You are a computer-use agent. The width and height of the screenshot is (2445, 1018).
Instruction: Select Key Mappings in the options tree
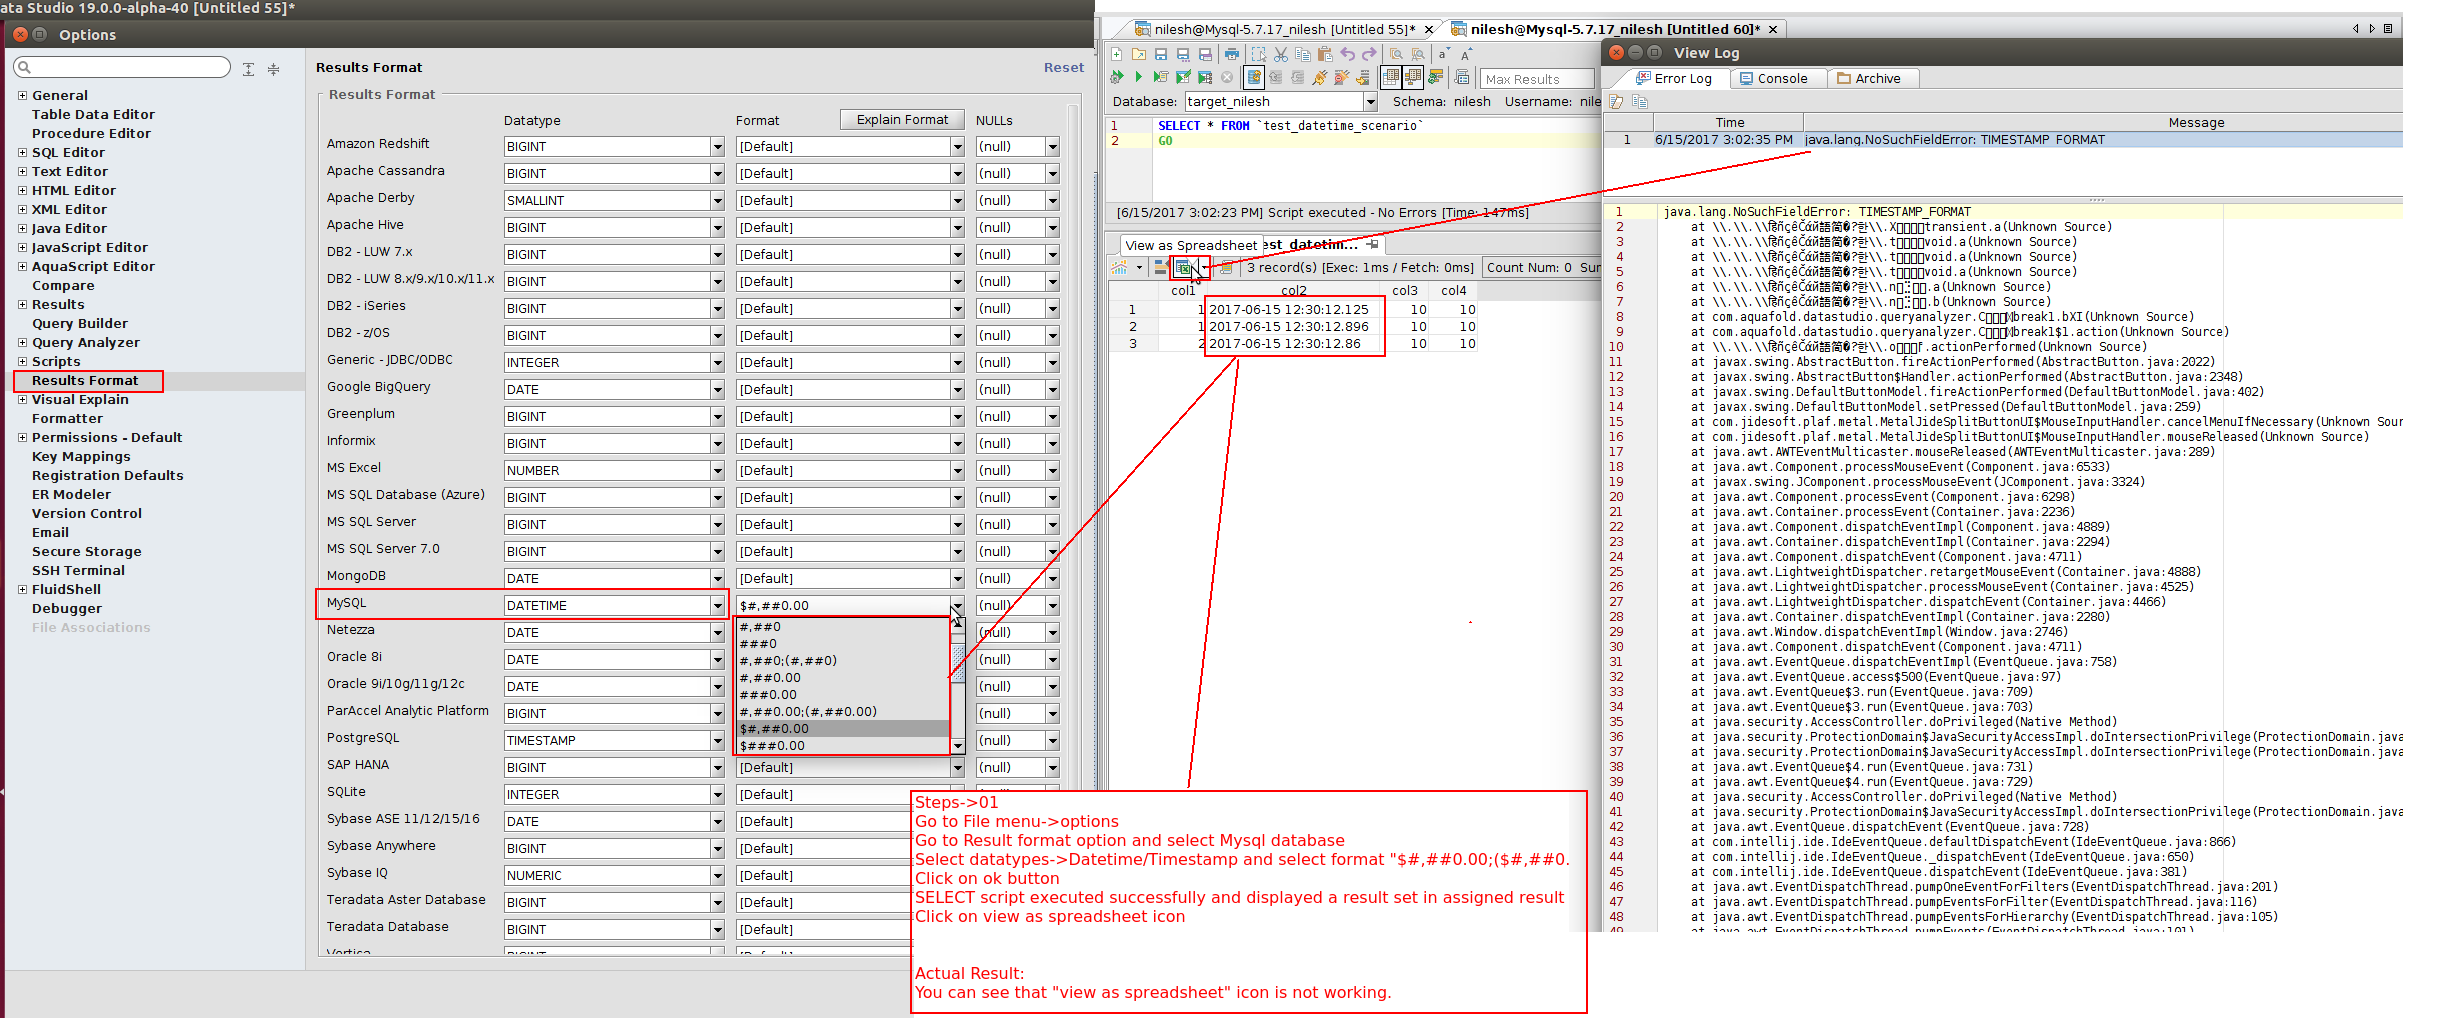[81, 457]
